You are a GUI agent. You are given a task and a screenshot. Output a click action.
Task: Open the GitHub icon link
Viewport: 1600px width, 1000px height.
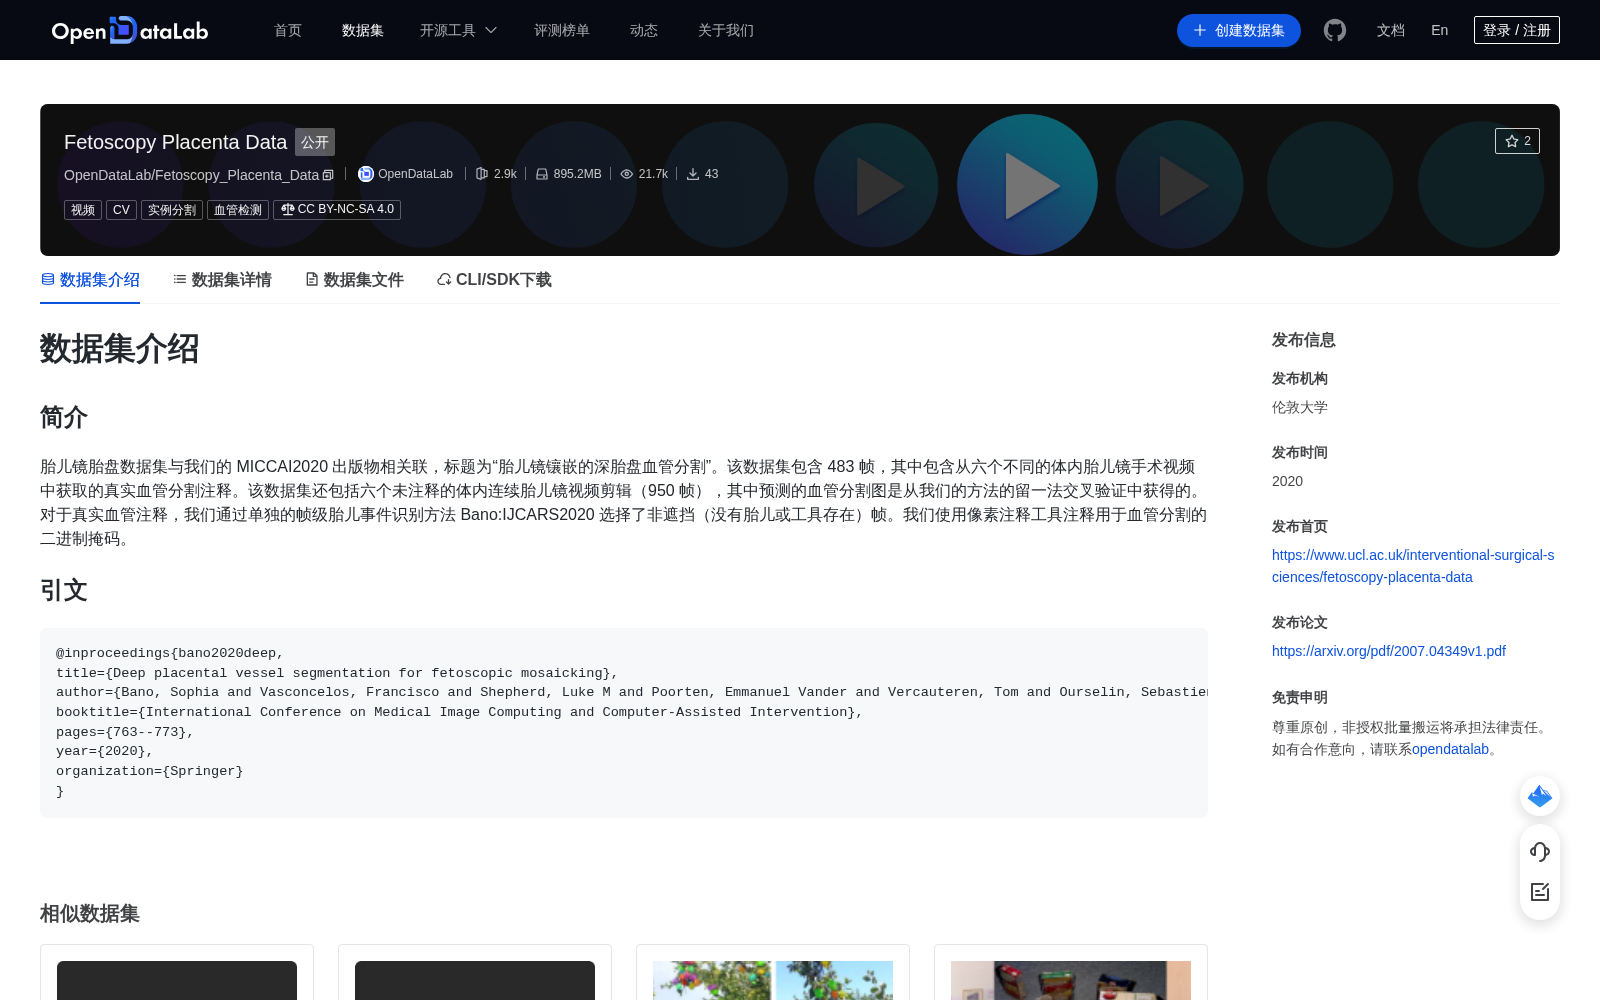[1335, 30]
